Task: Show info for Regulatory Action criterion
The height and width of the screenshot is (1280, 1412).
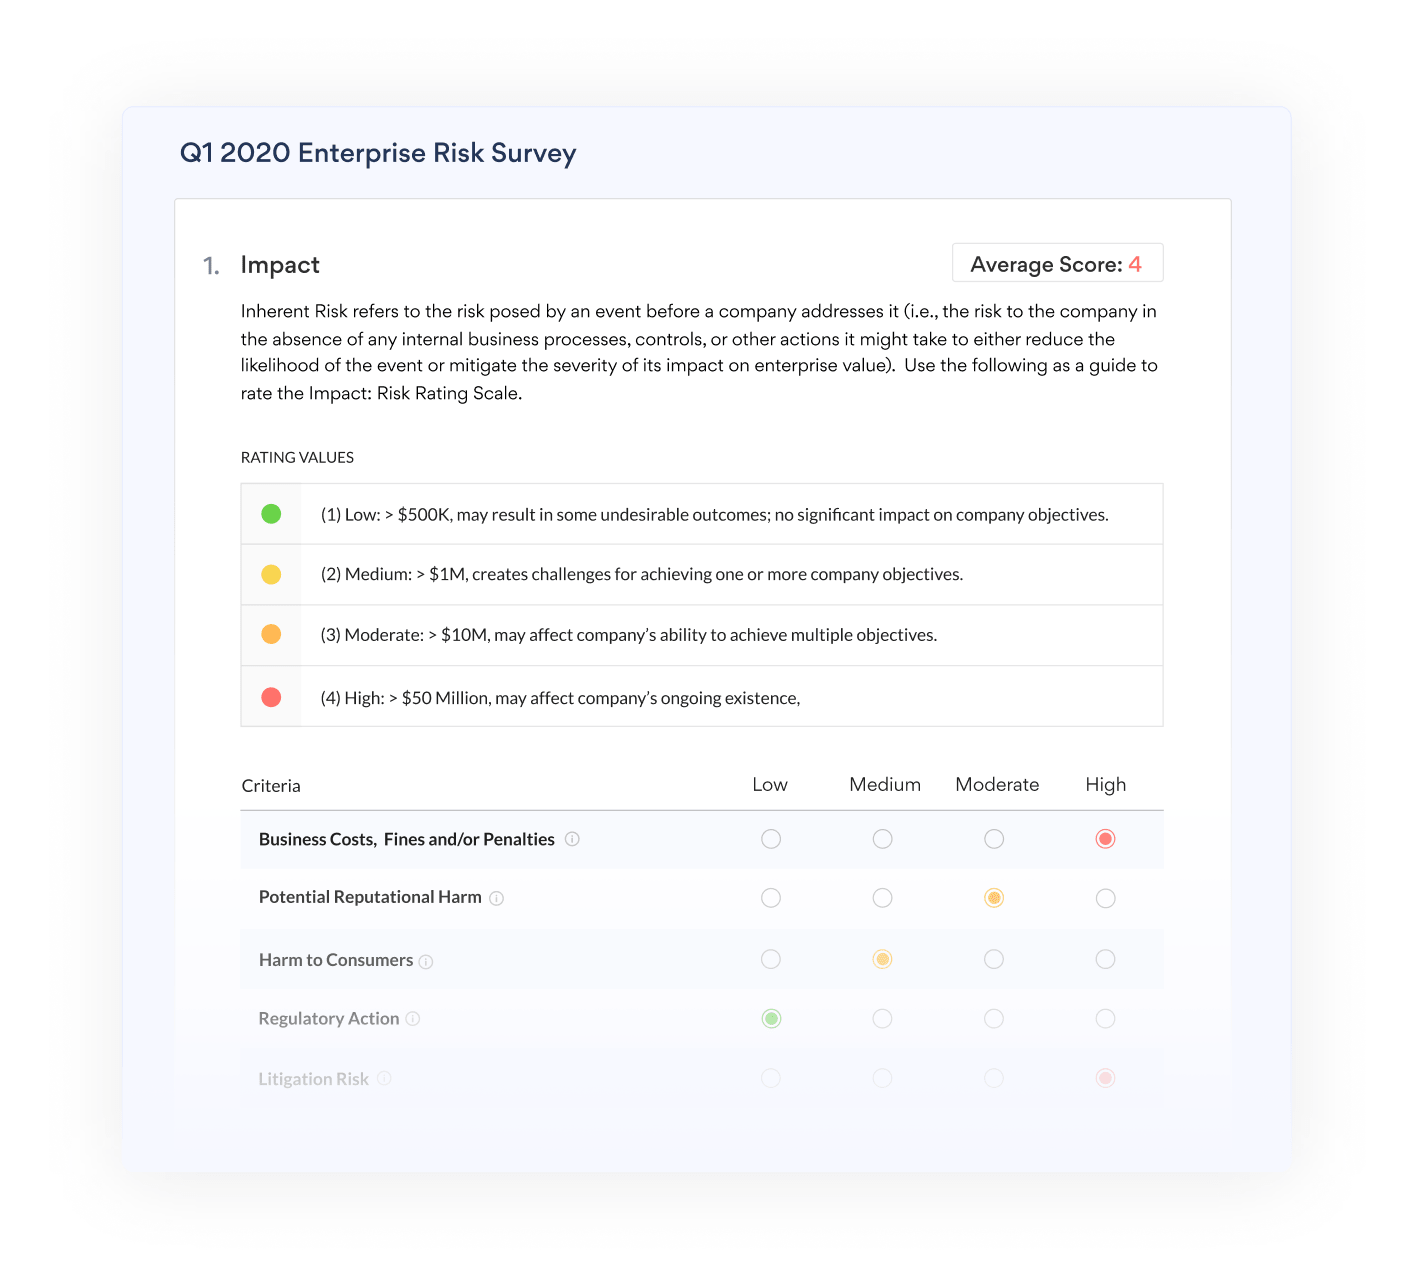Action: click(413, 1019)
